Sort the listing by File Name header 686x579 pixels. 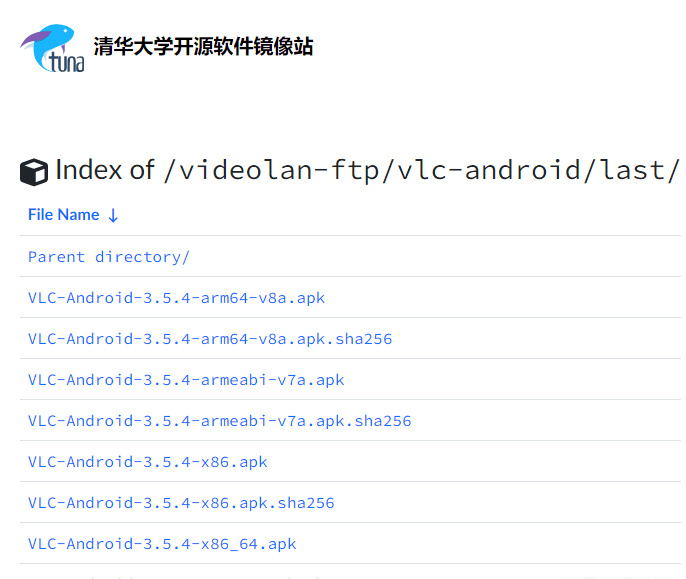coord(64,215)
